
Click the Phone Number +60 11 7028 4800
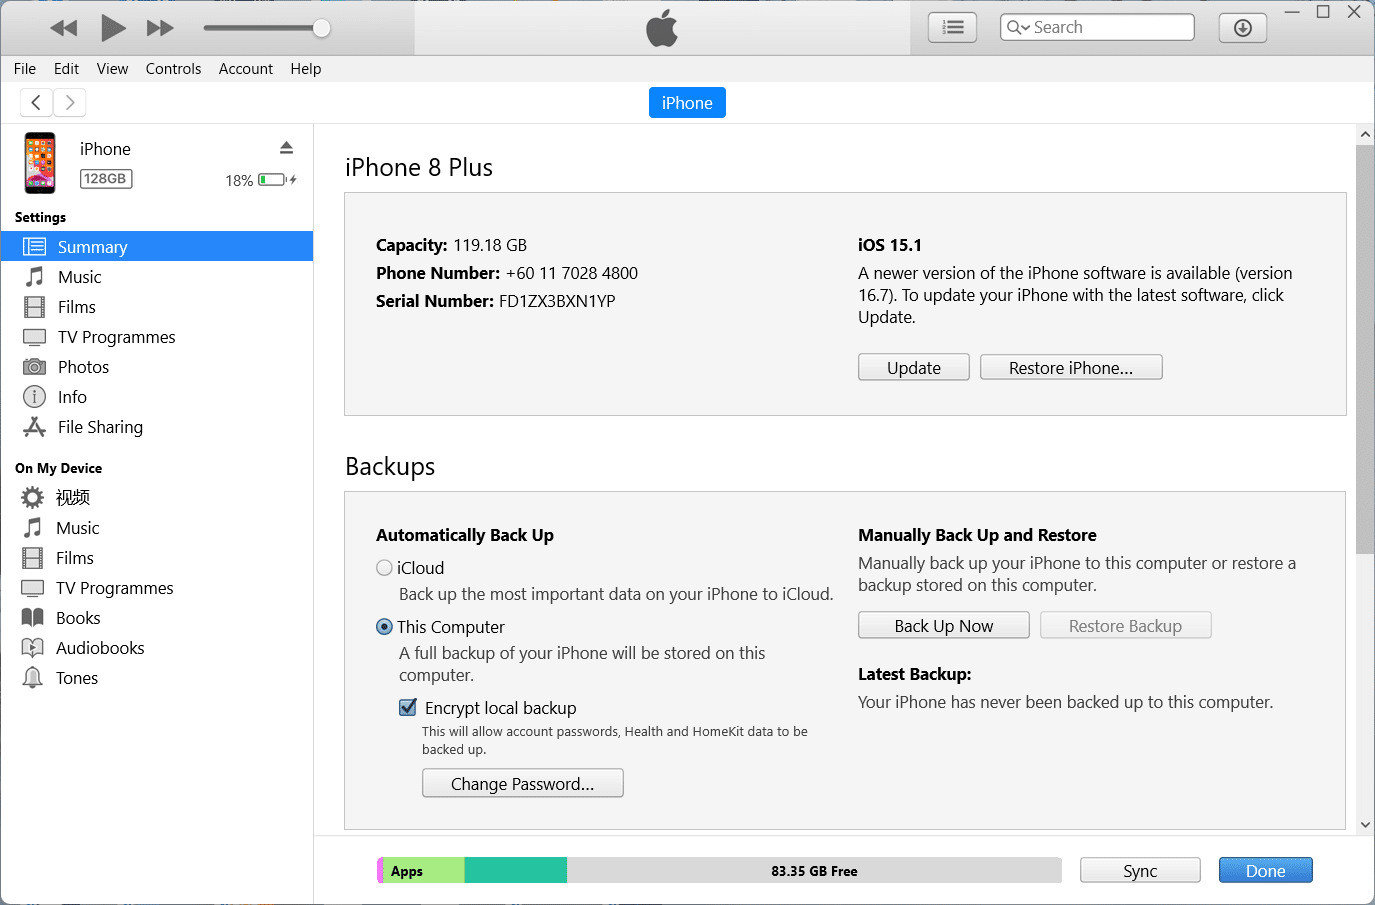click(507, 273)
